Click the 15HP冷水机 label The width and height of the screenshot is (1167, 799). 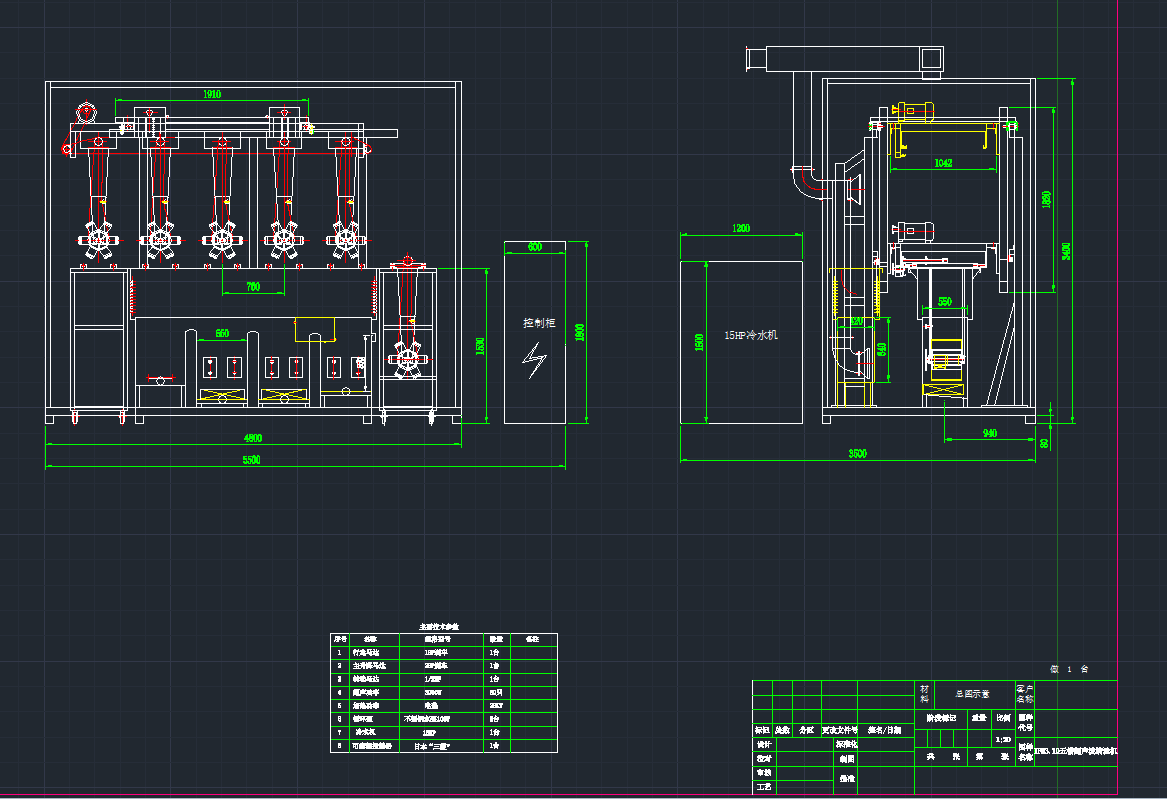[x=750, y=335]
